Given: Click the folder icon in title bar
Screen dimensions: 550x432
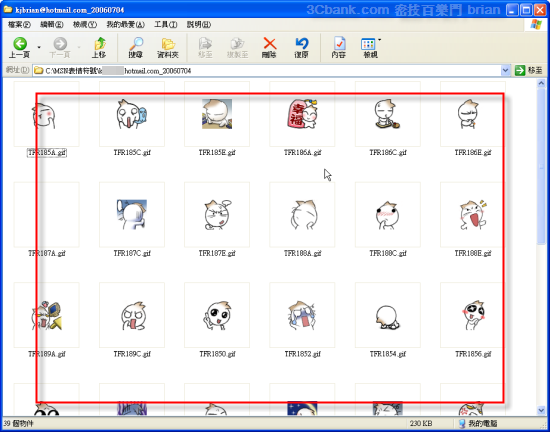Looking at the screenshot, I should click(x=8, y=9).
